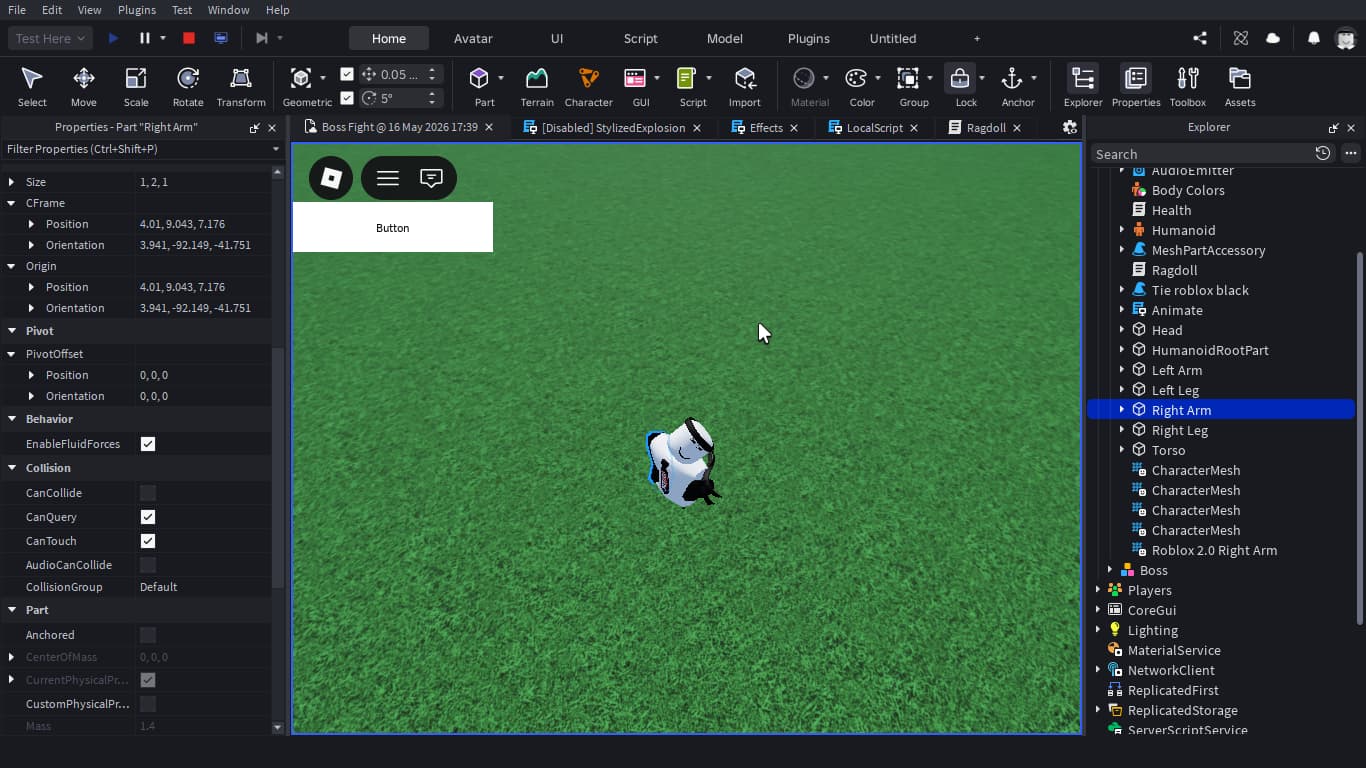Select Left Arm in Explorer
Screen dimensions: 1366x768
coord(1177,370)
